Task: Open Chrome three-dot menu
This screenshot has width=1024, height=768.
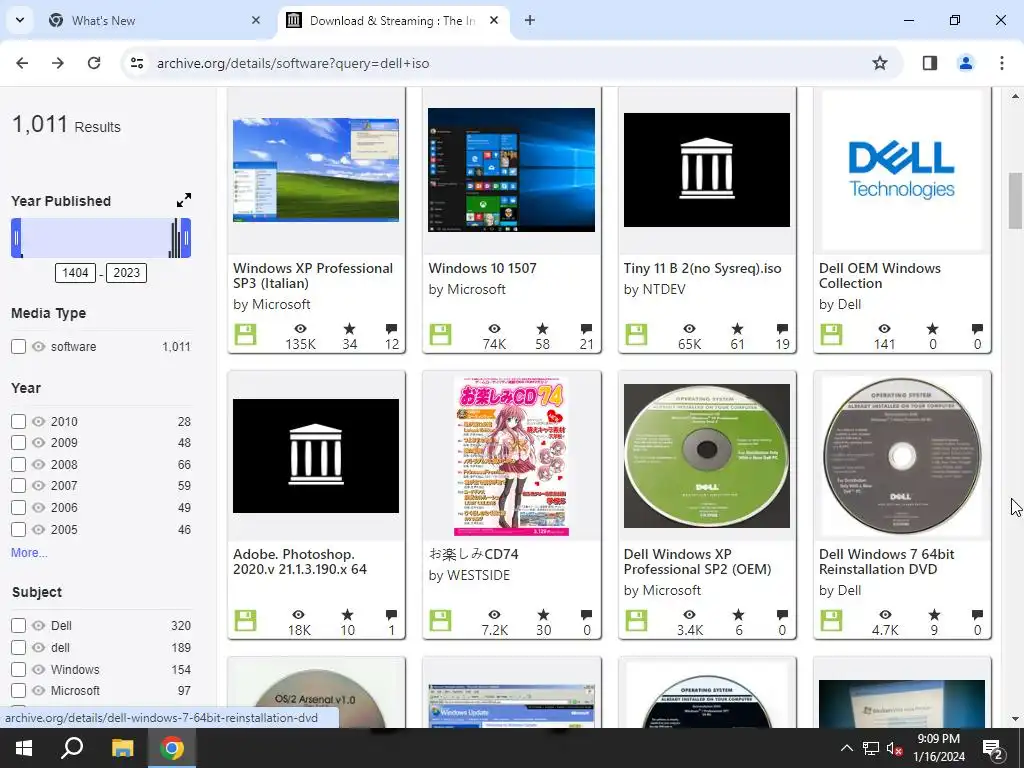Action: point(1001,63)
